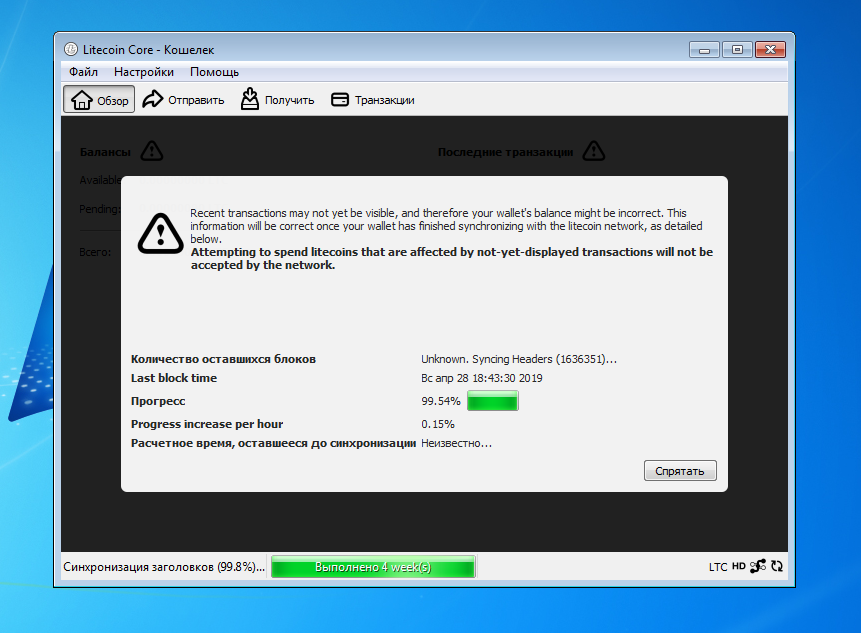Click the Last block time label
The width and height of the screenshot is (861, 633).
click(174, 378)
